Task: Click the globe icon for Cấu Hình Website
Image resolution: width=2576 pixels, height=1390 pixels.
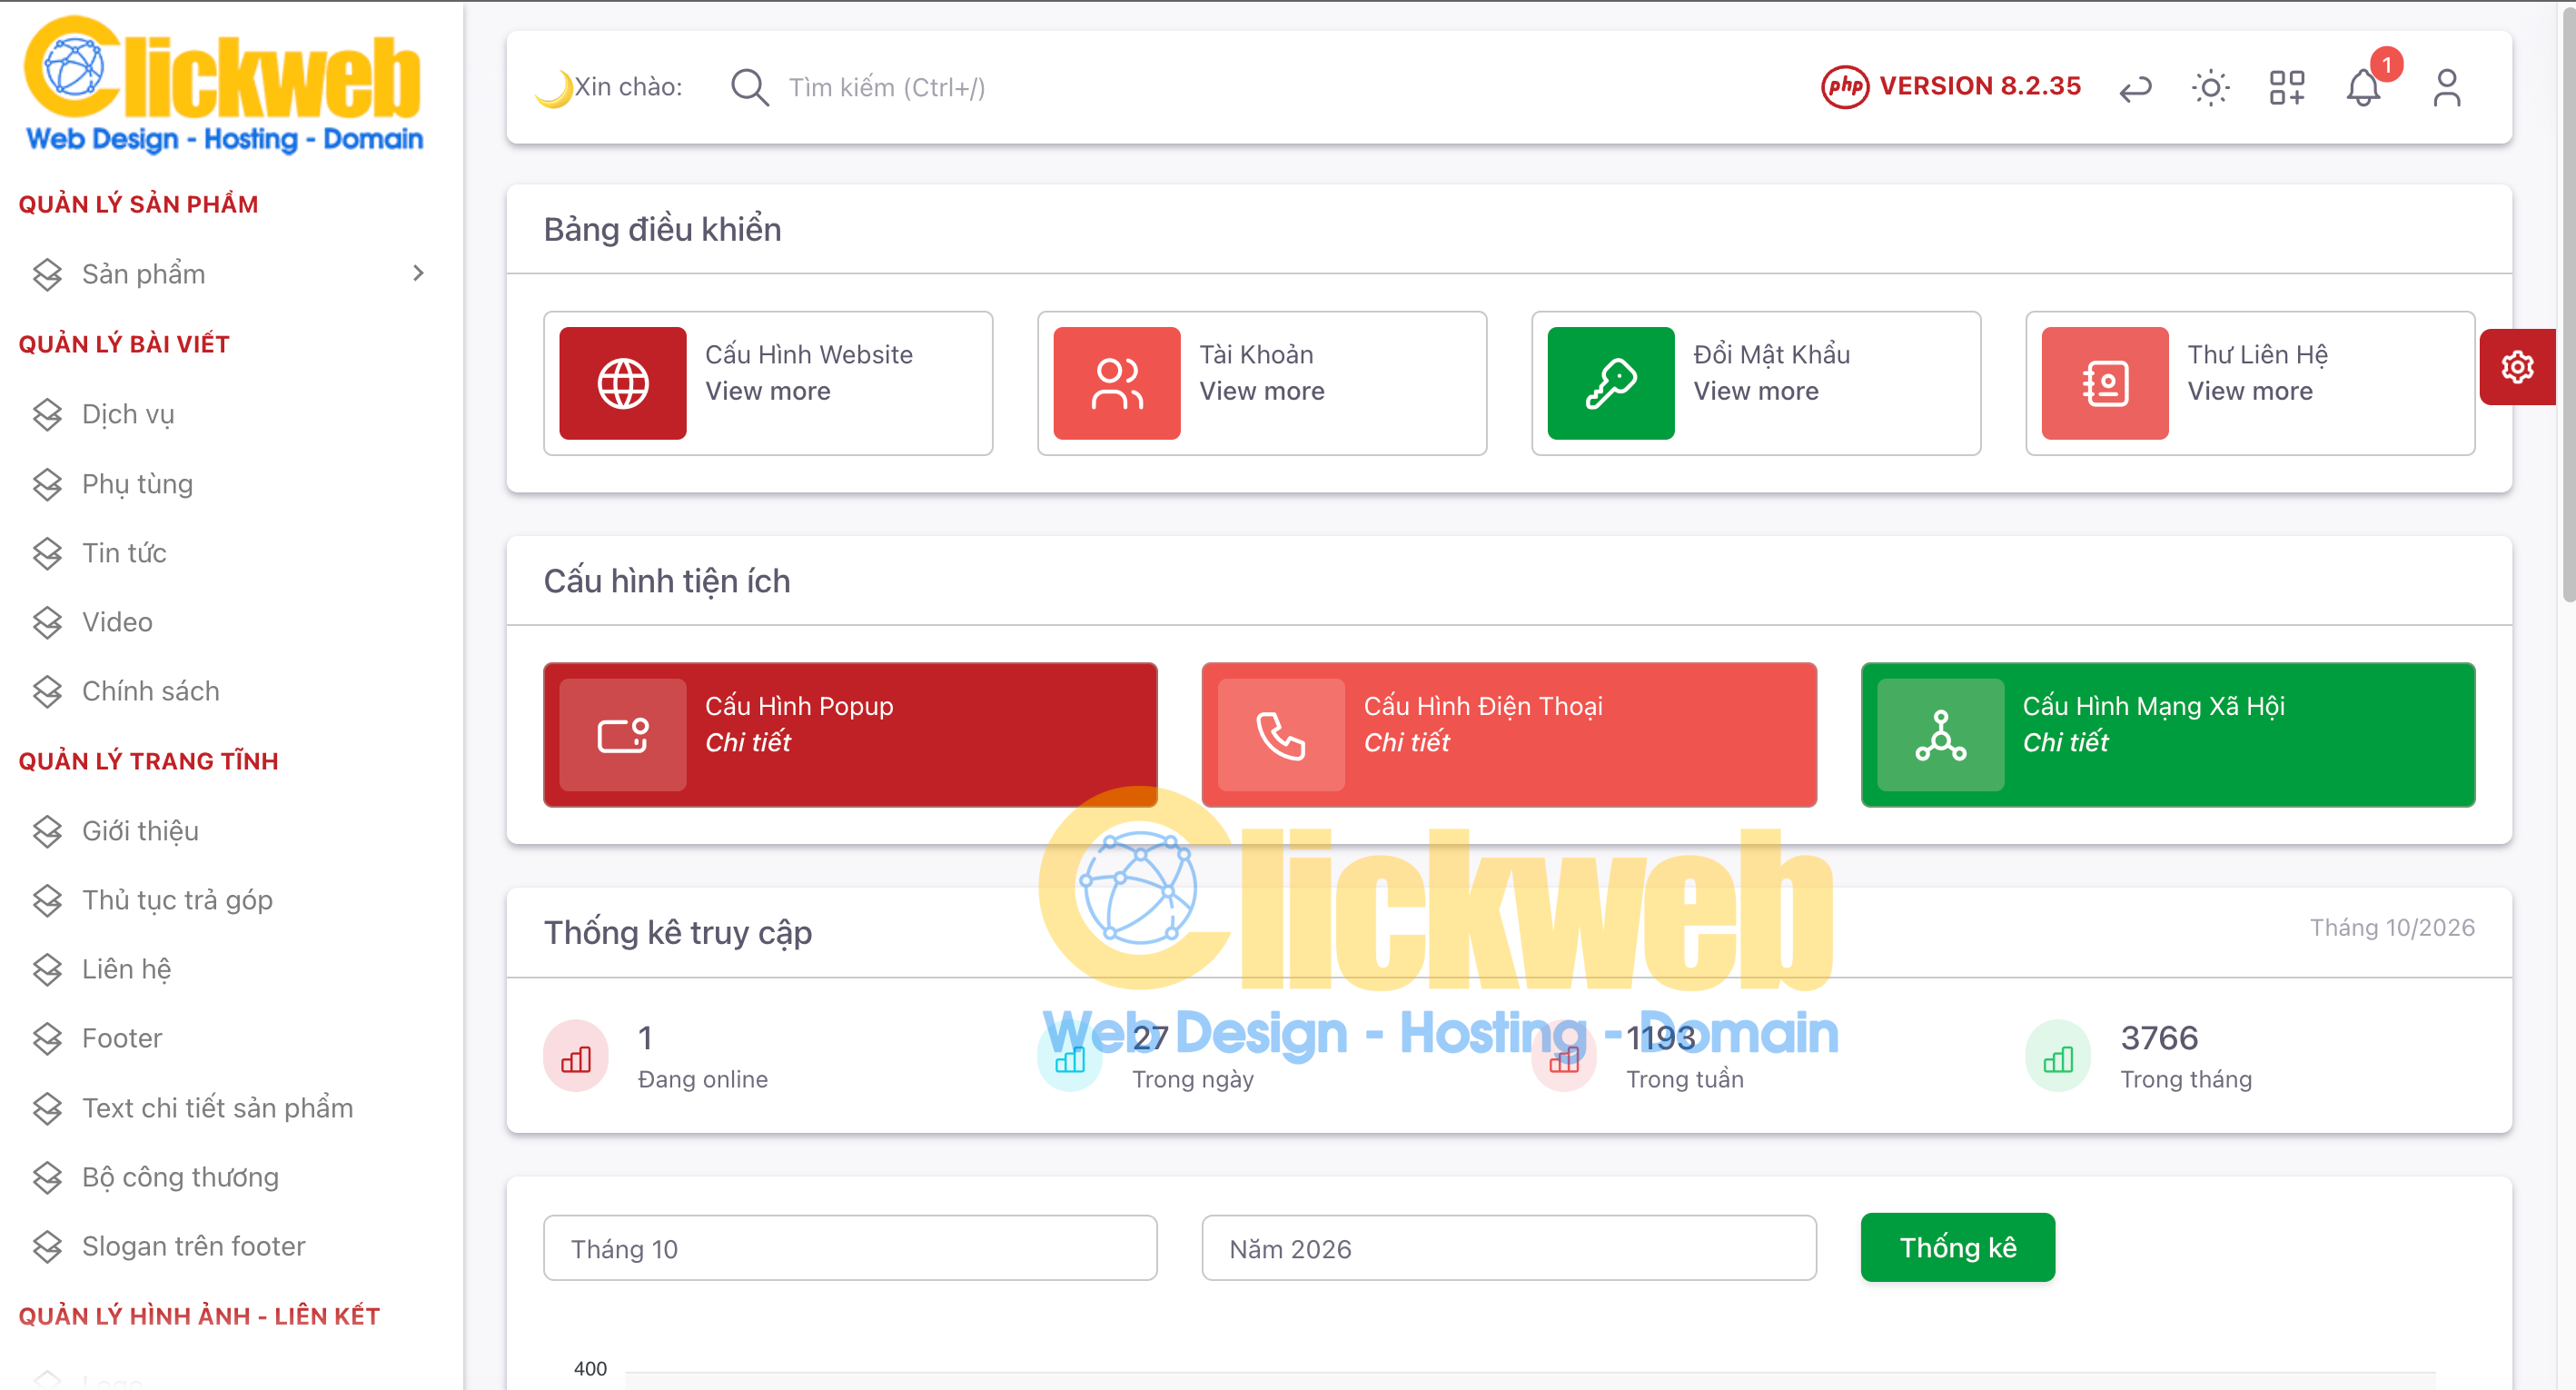Action: pos(623,383)
